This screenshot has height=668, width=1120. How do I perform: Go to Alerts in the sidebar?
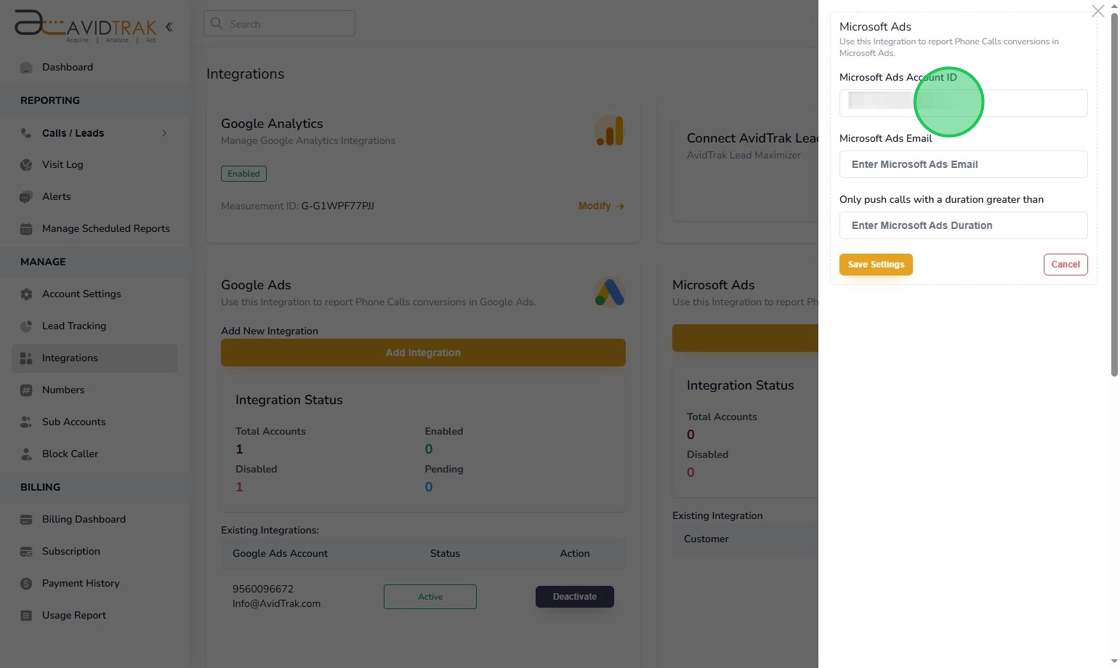(x=56, y=196)
